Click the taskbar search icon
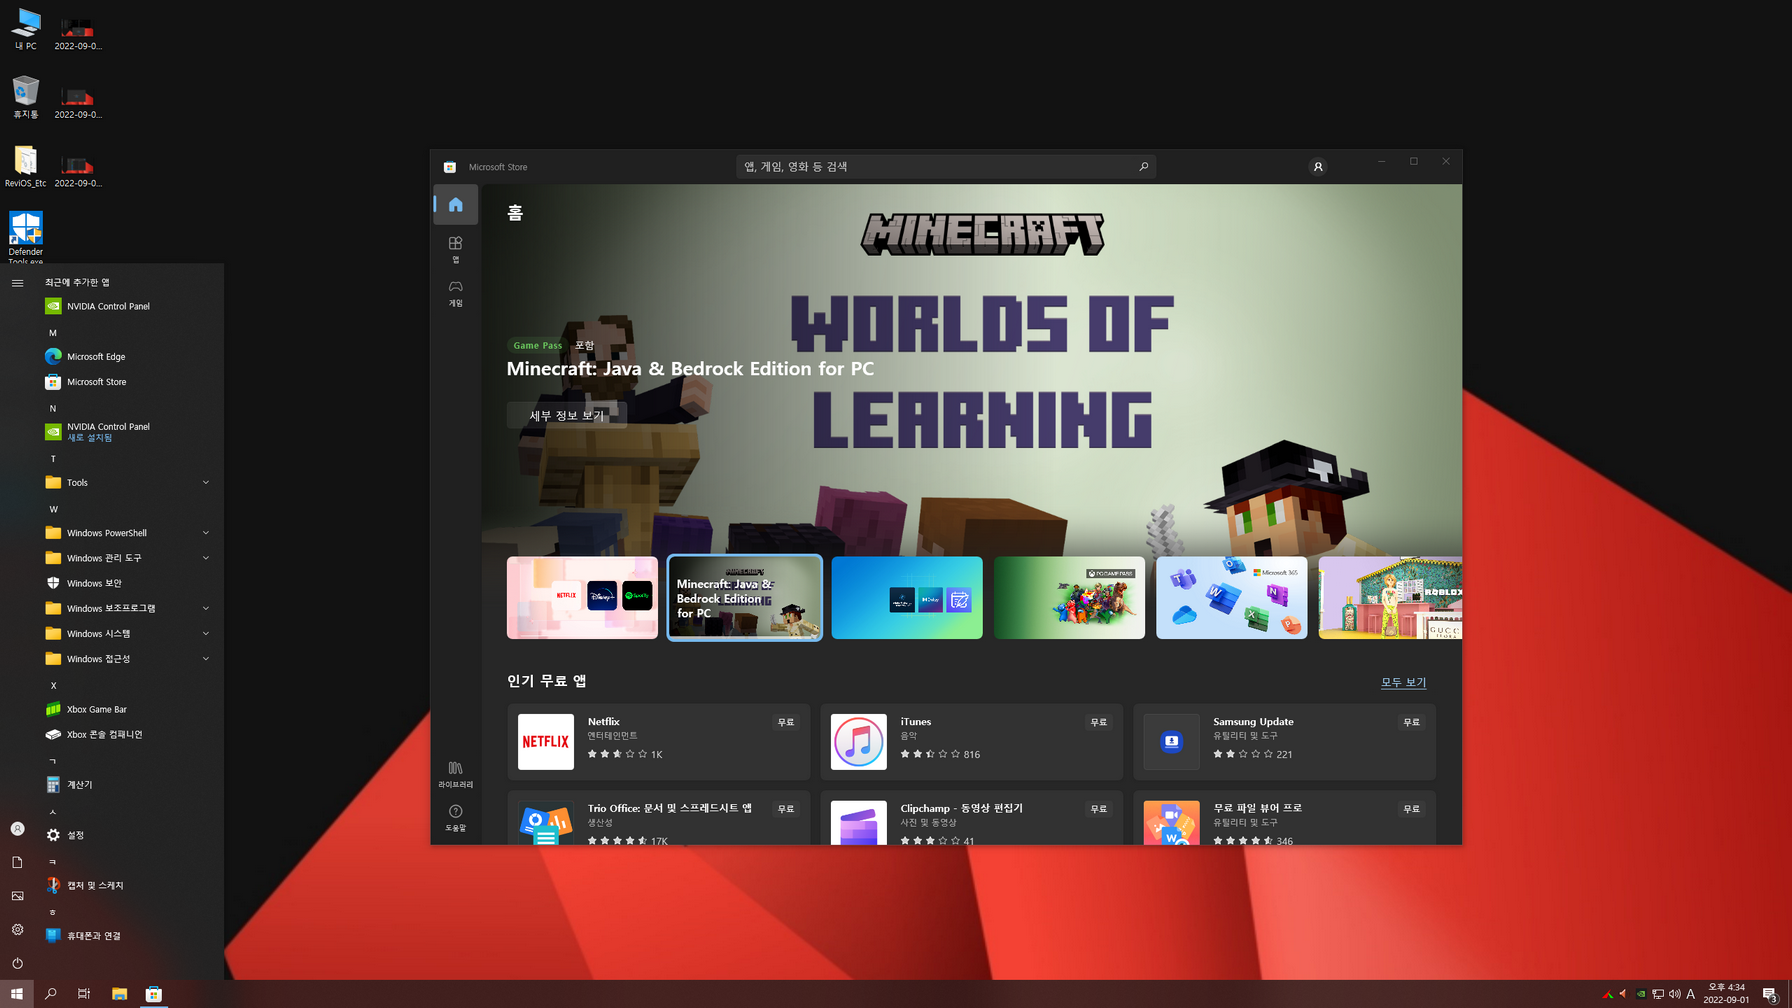 click(51, 994)
